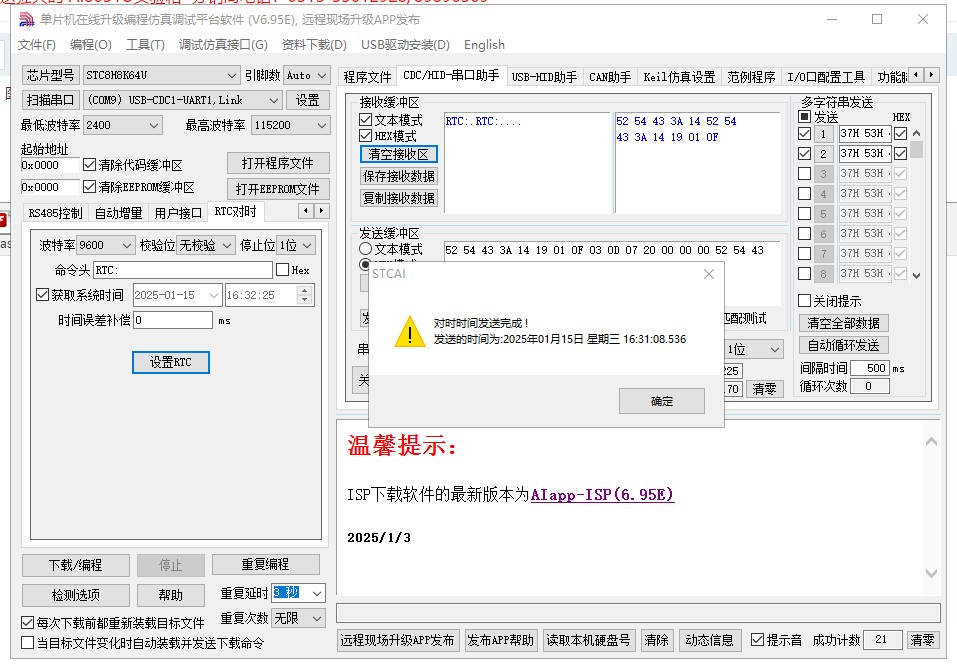Click 读取本机硬盘号 button

tap(588, 640)
